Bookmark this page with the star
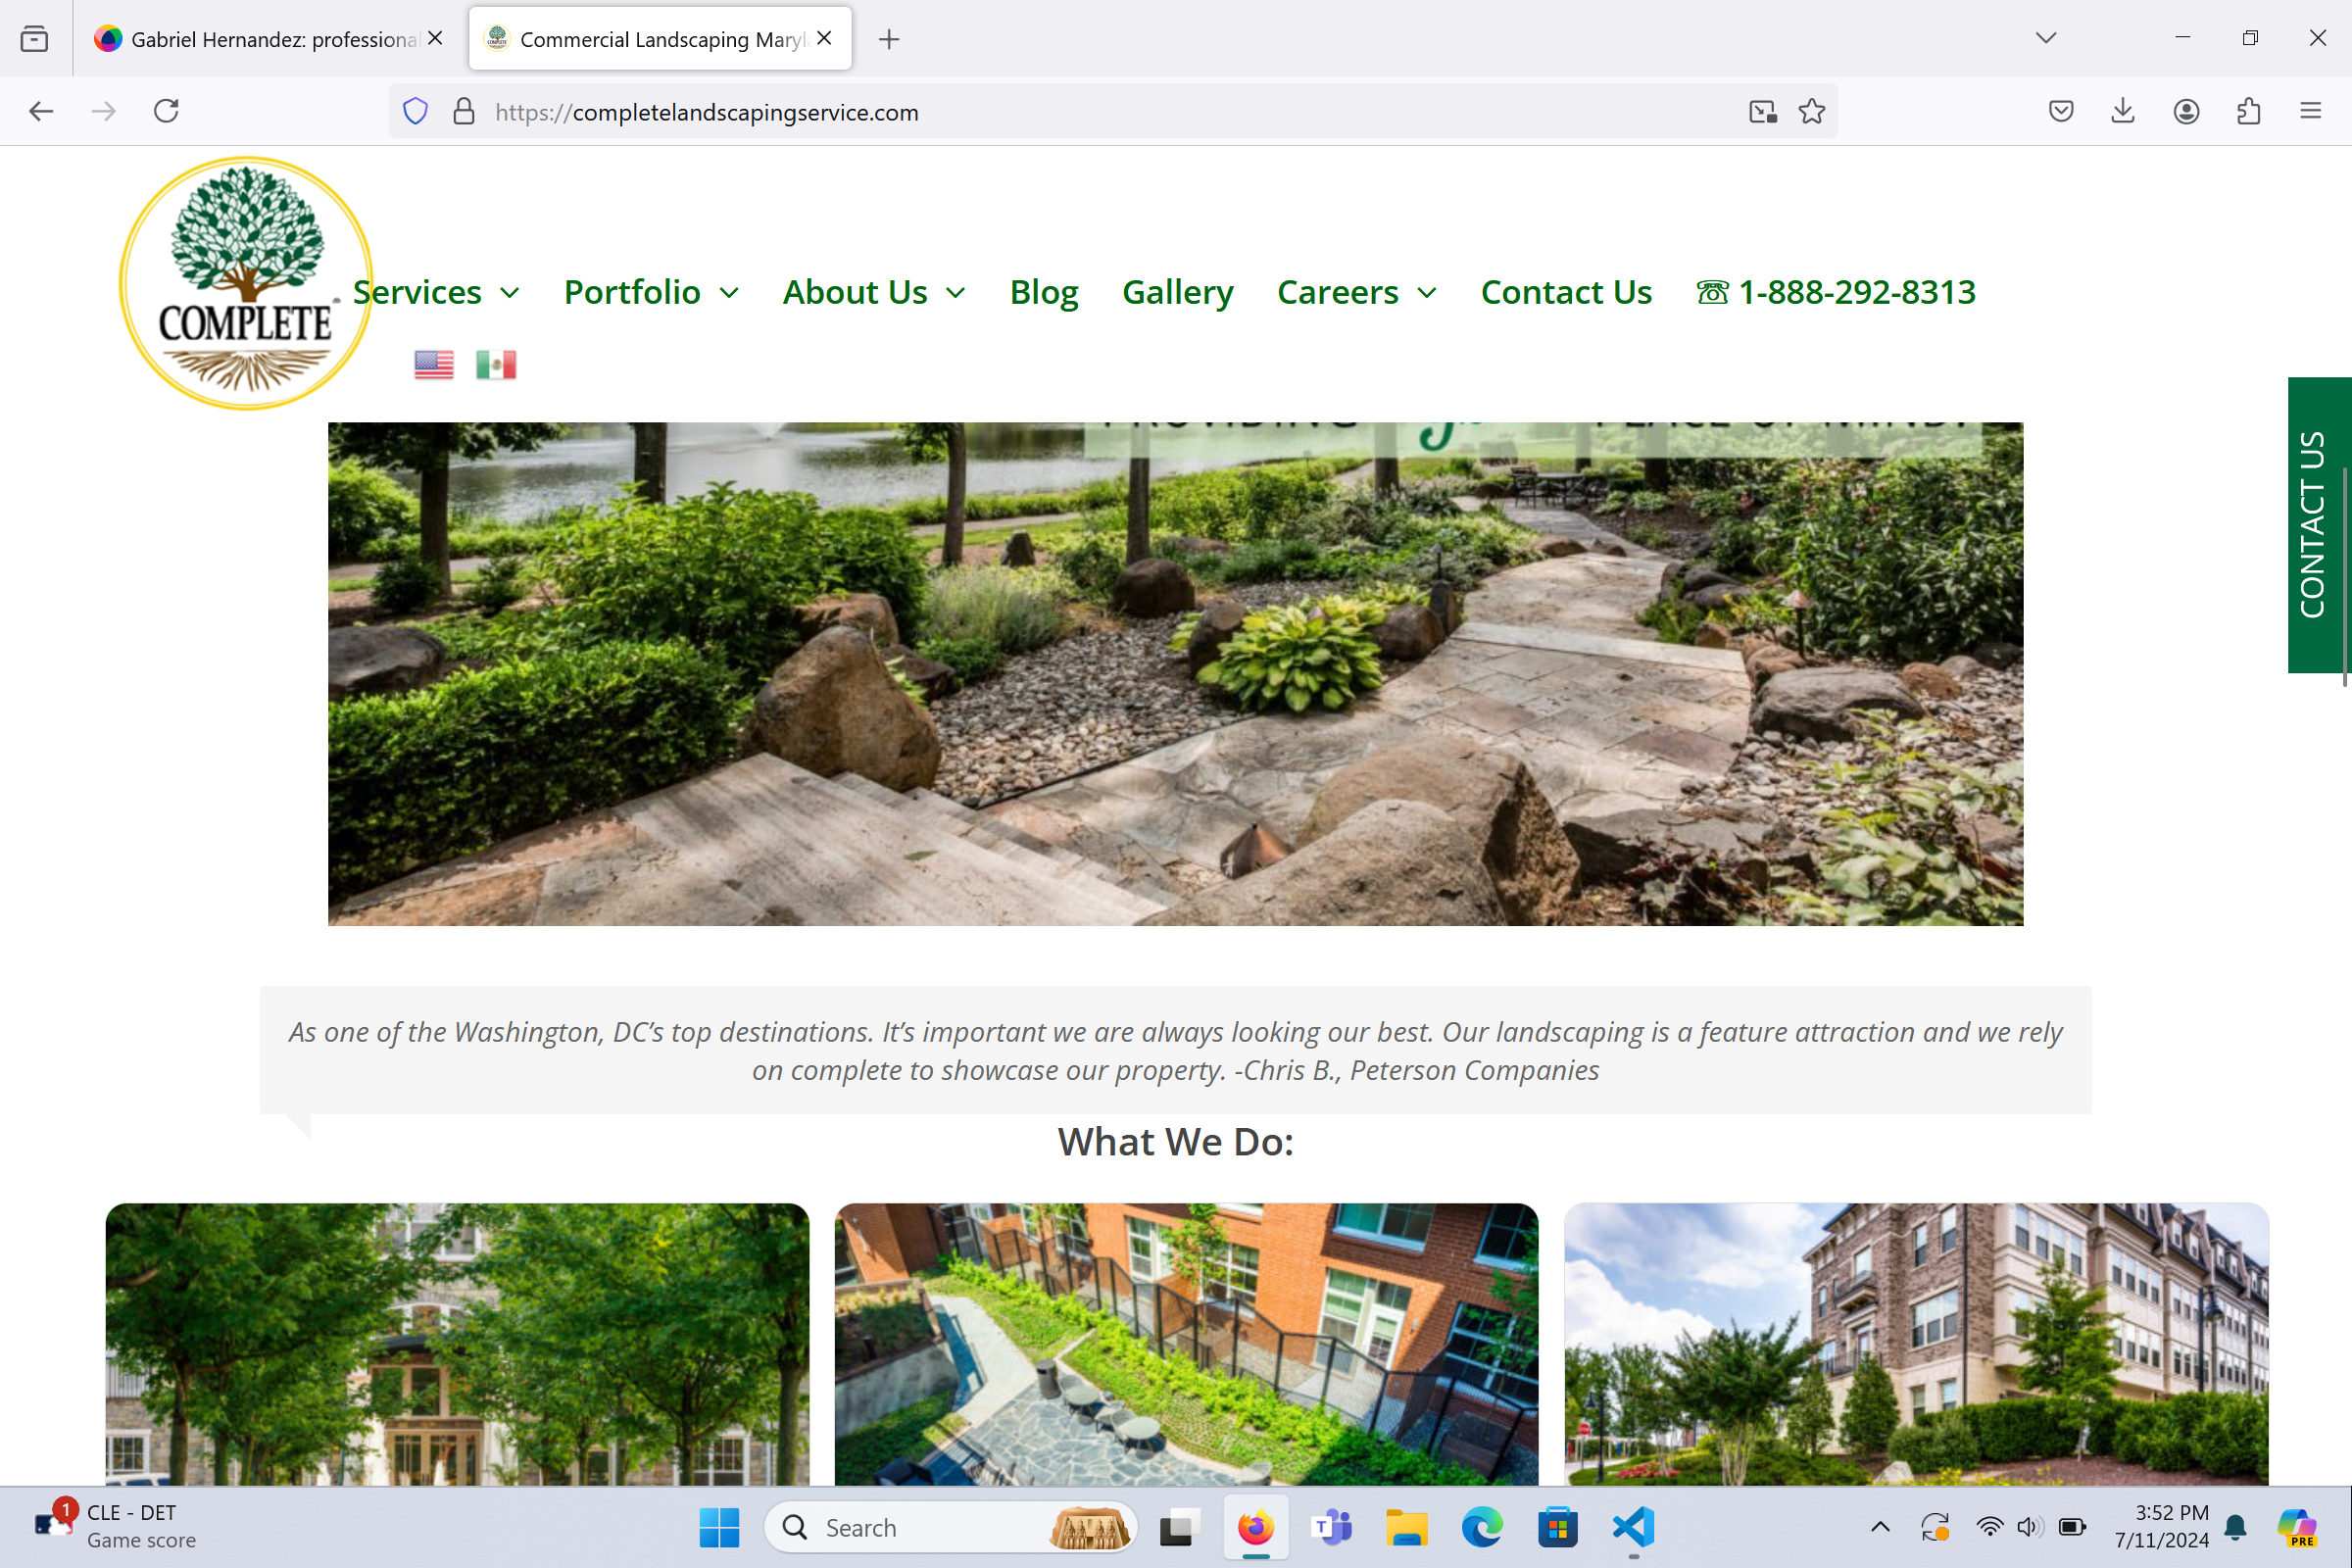Image resolution: width=2352 pixels, height=1568 pixels. tap(1811, 111)
